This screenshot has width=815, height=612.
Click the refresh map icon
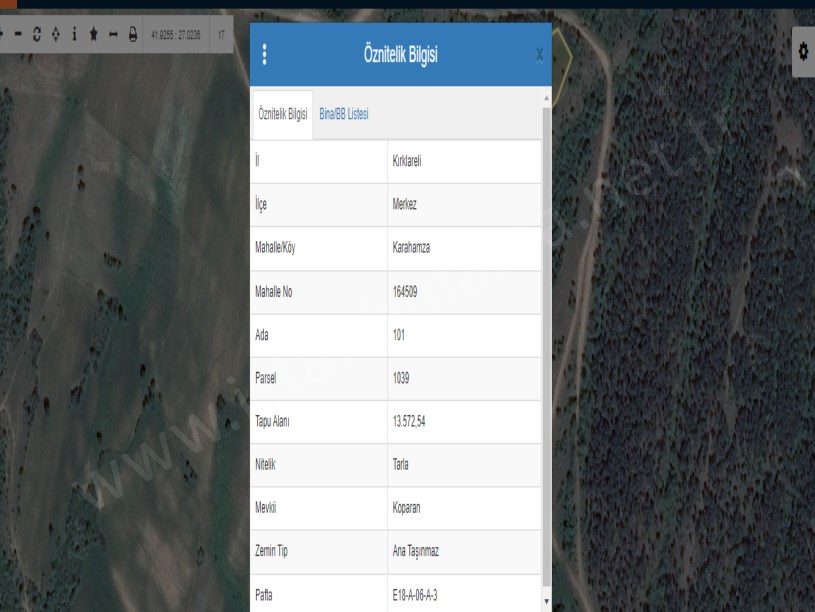click(x=38, y=34)
